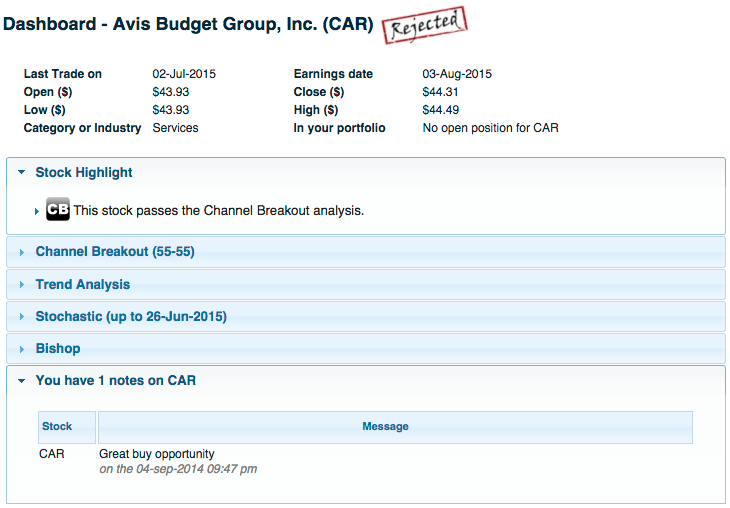The width and height of the screenshot is (730, 508).
Task: Click the Dashboard - Avis Budget Group title
Action: pyautogui.click(x=188, y=24)
